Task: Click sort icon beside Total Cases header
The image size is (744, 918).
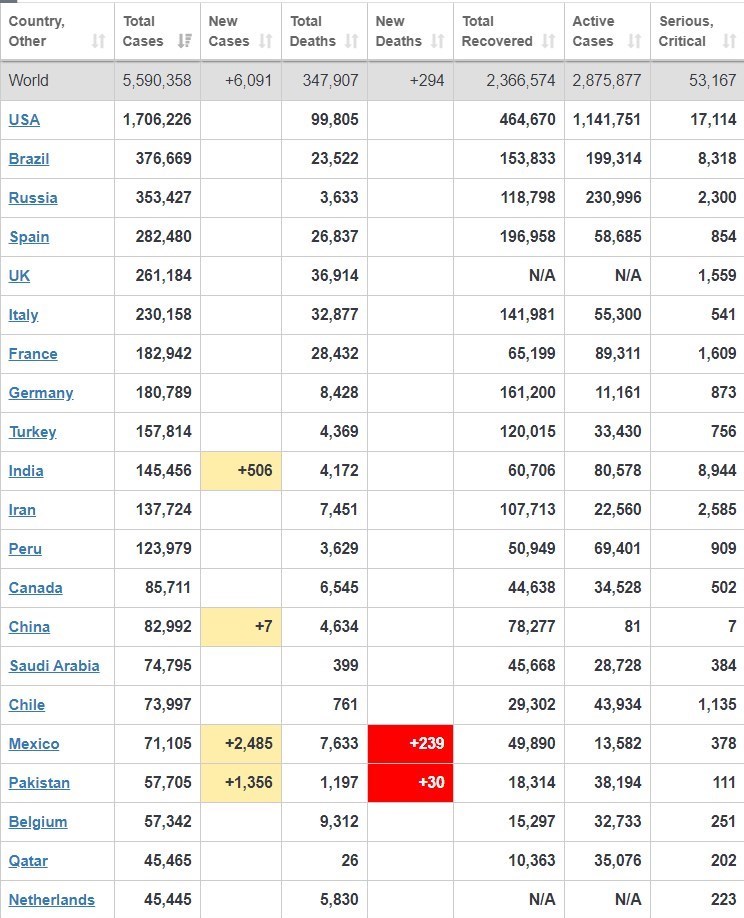Action: tap(184, 41)
